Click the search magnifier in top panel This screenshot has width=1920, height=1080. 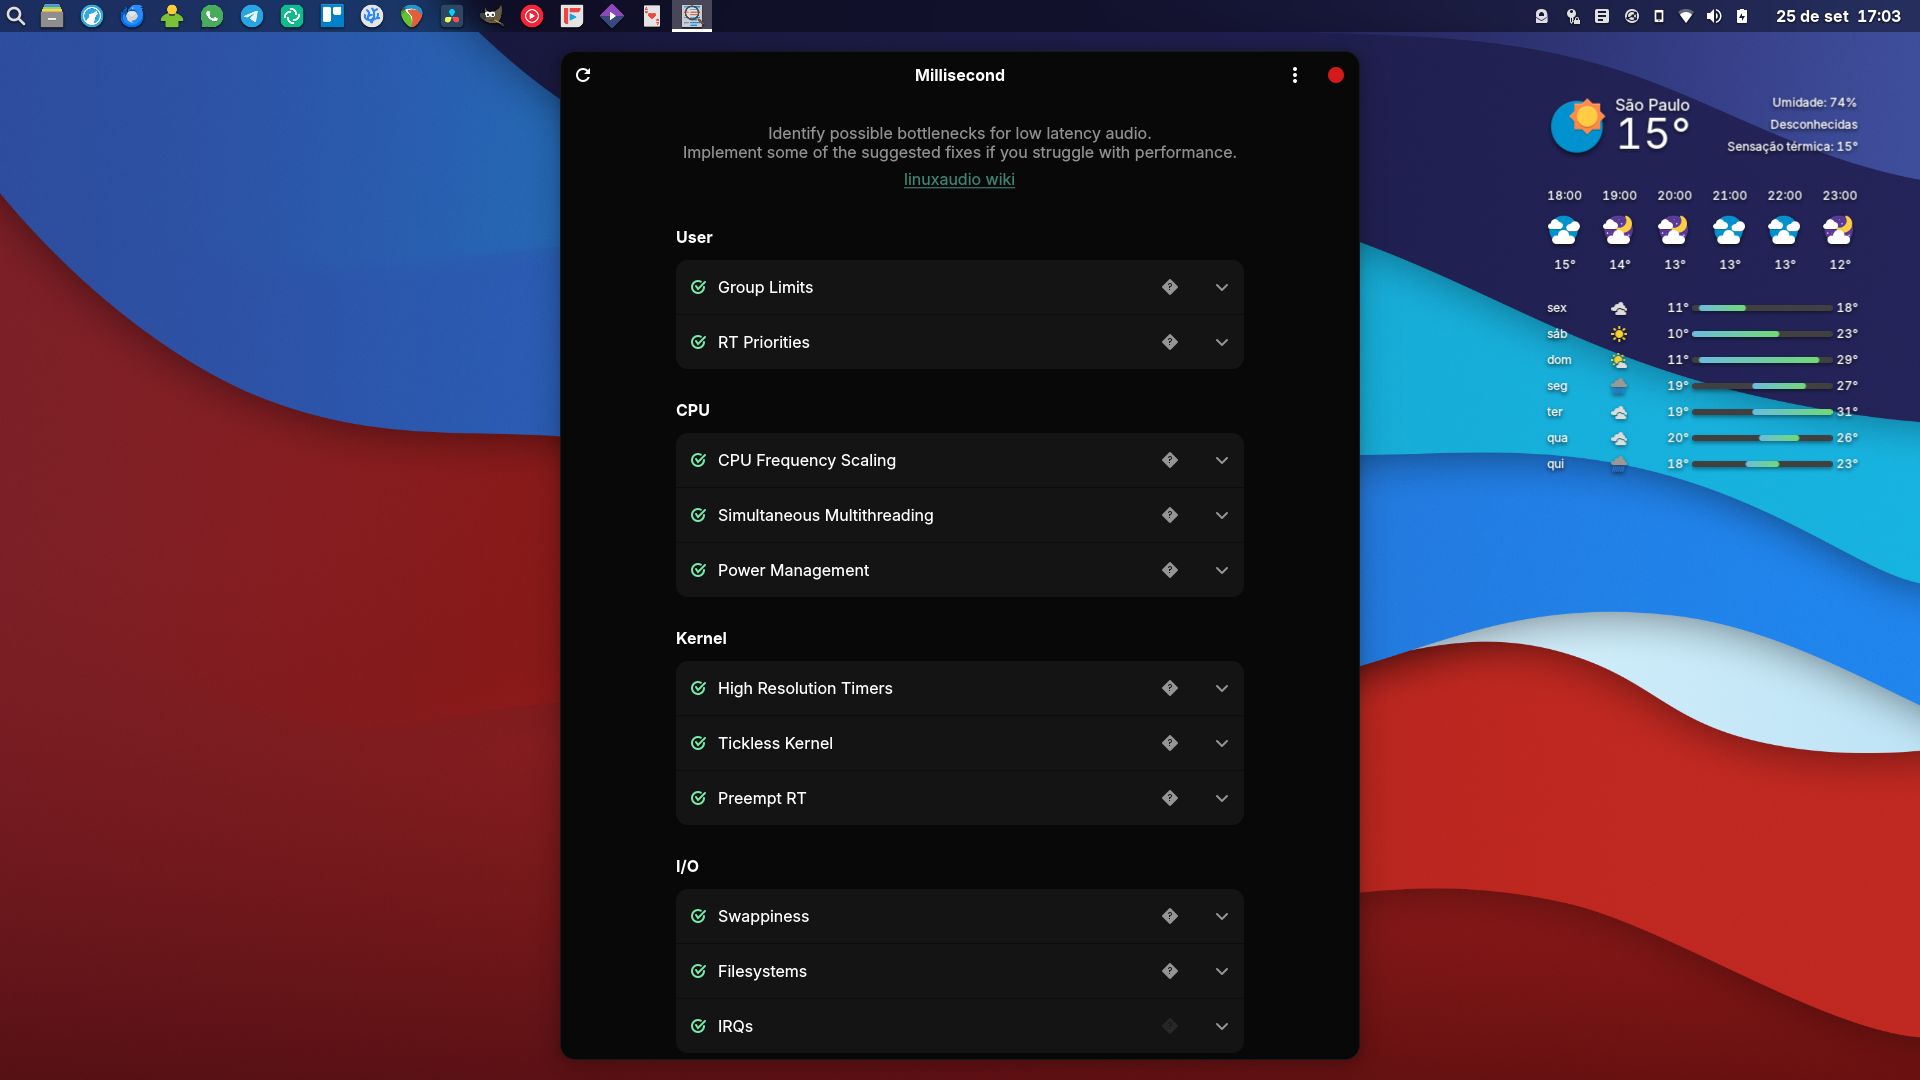16,16
